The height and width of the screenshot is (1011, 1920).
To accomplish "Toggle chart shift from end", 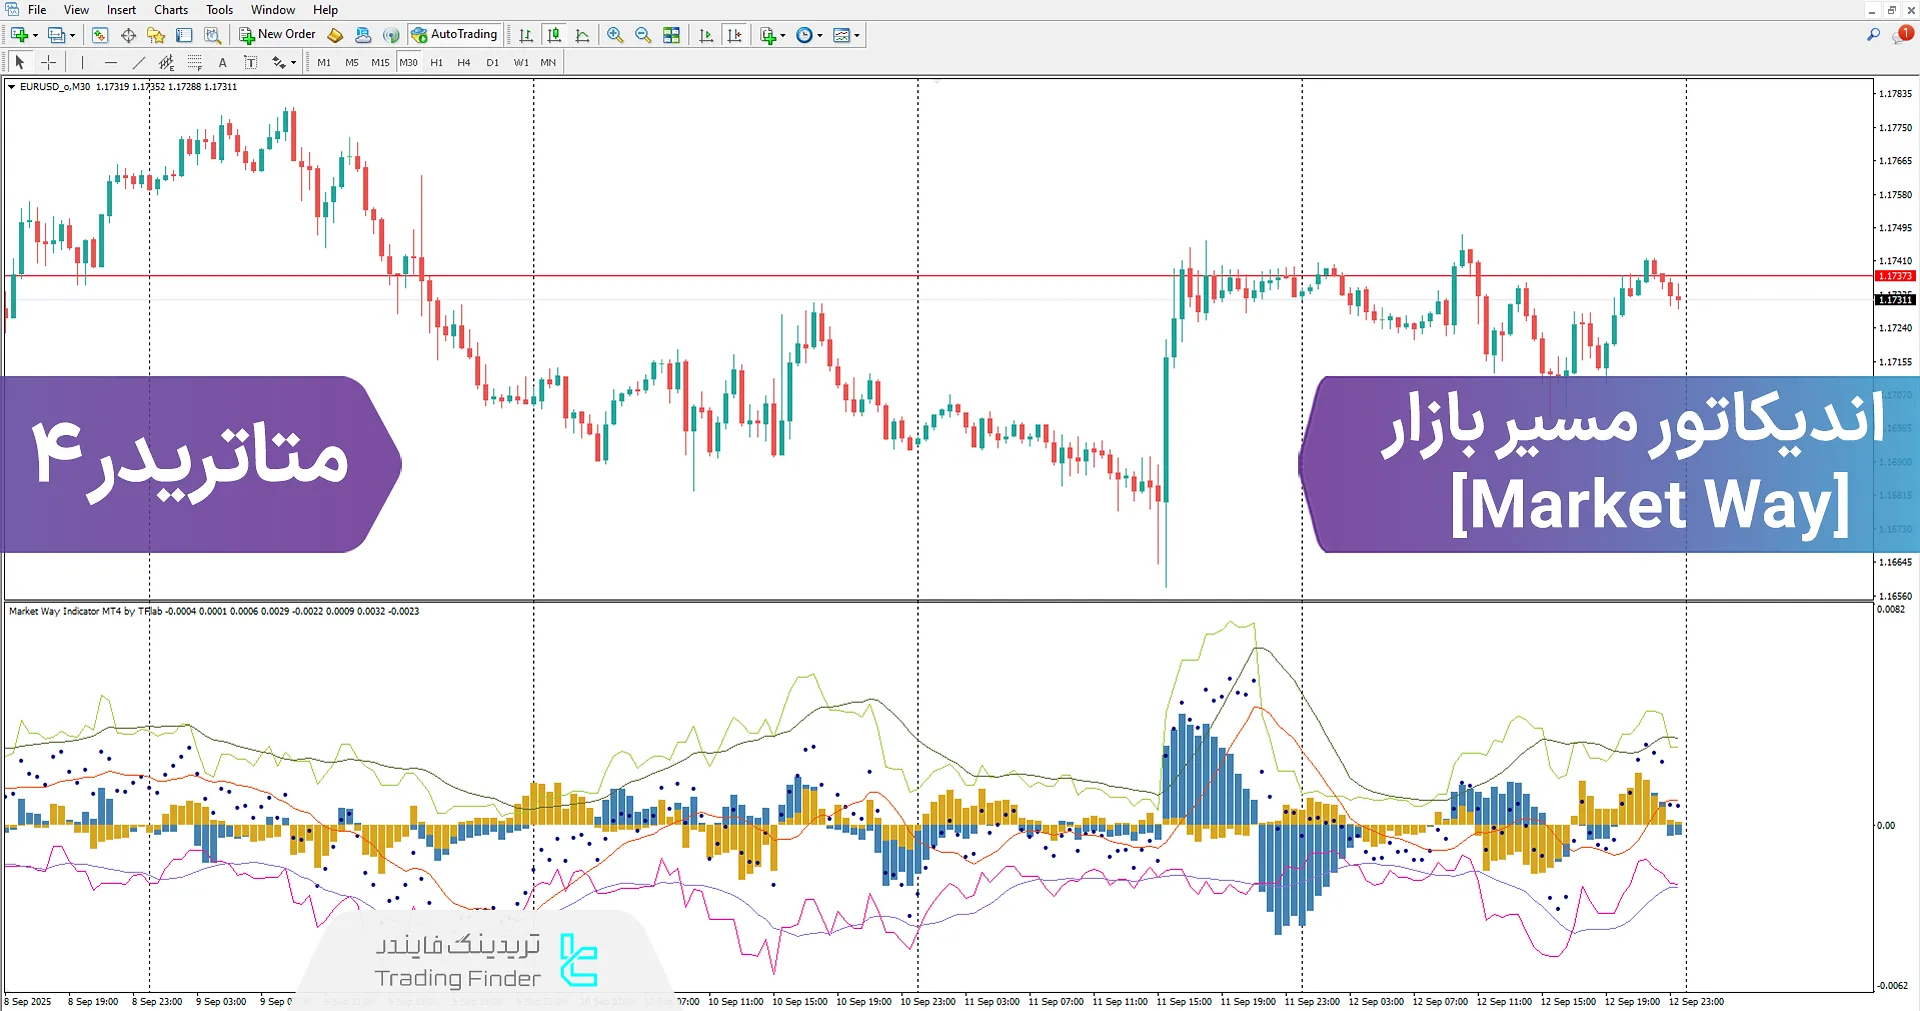I will click(735, 35).
